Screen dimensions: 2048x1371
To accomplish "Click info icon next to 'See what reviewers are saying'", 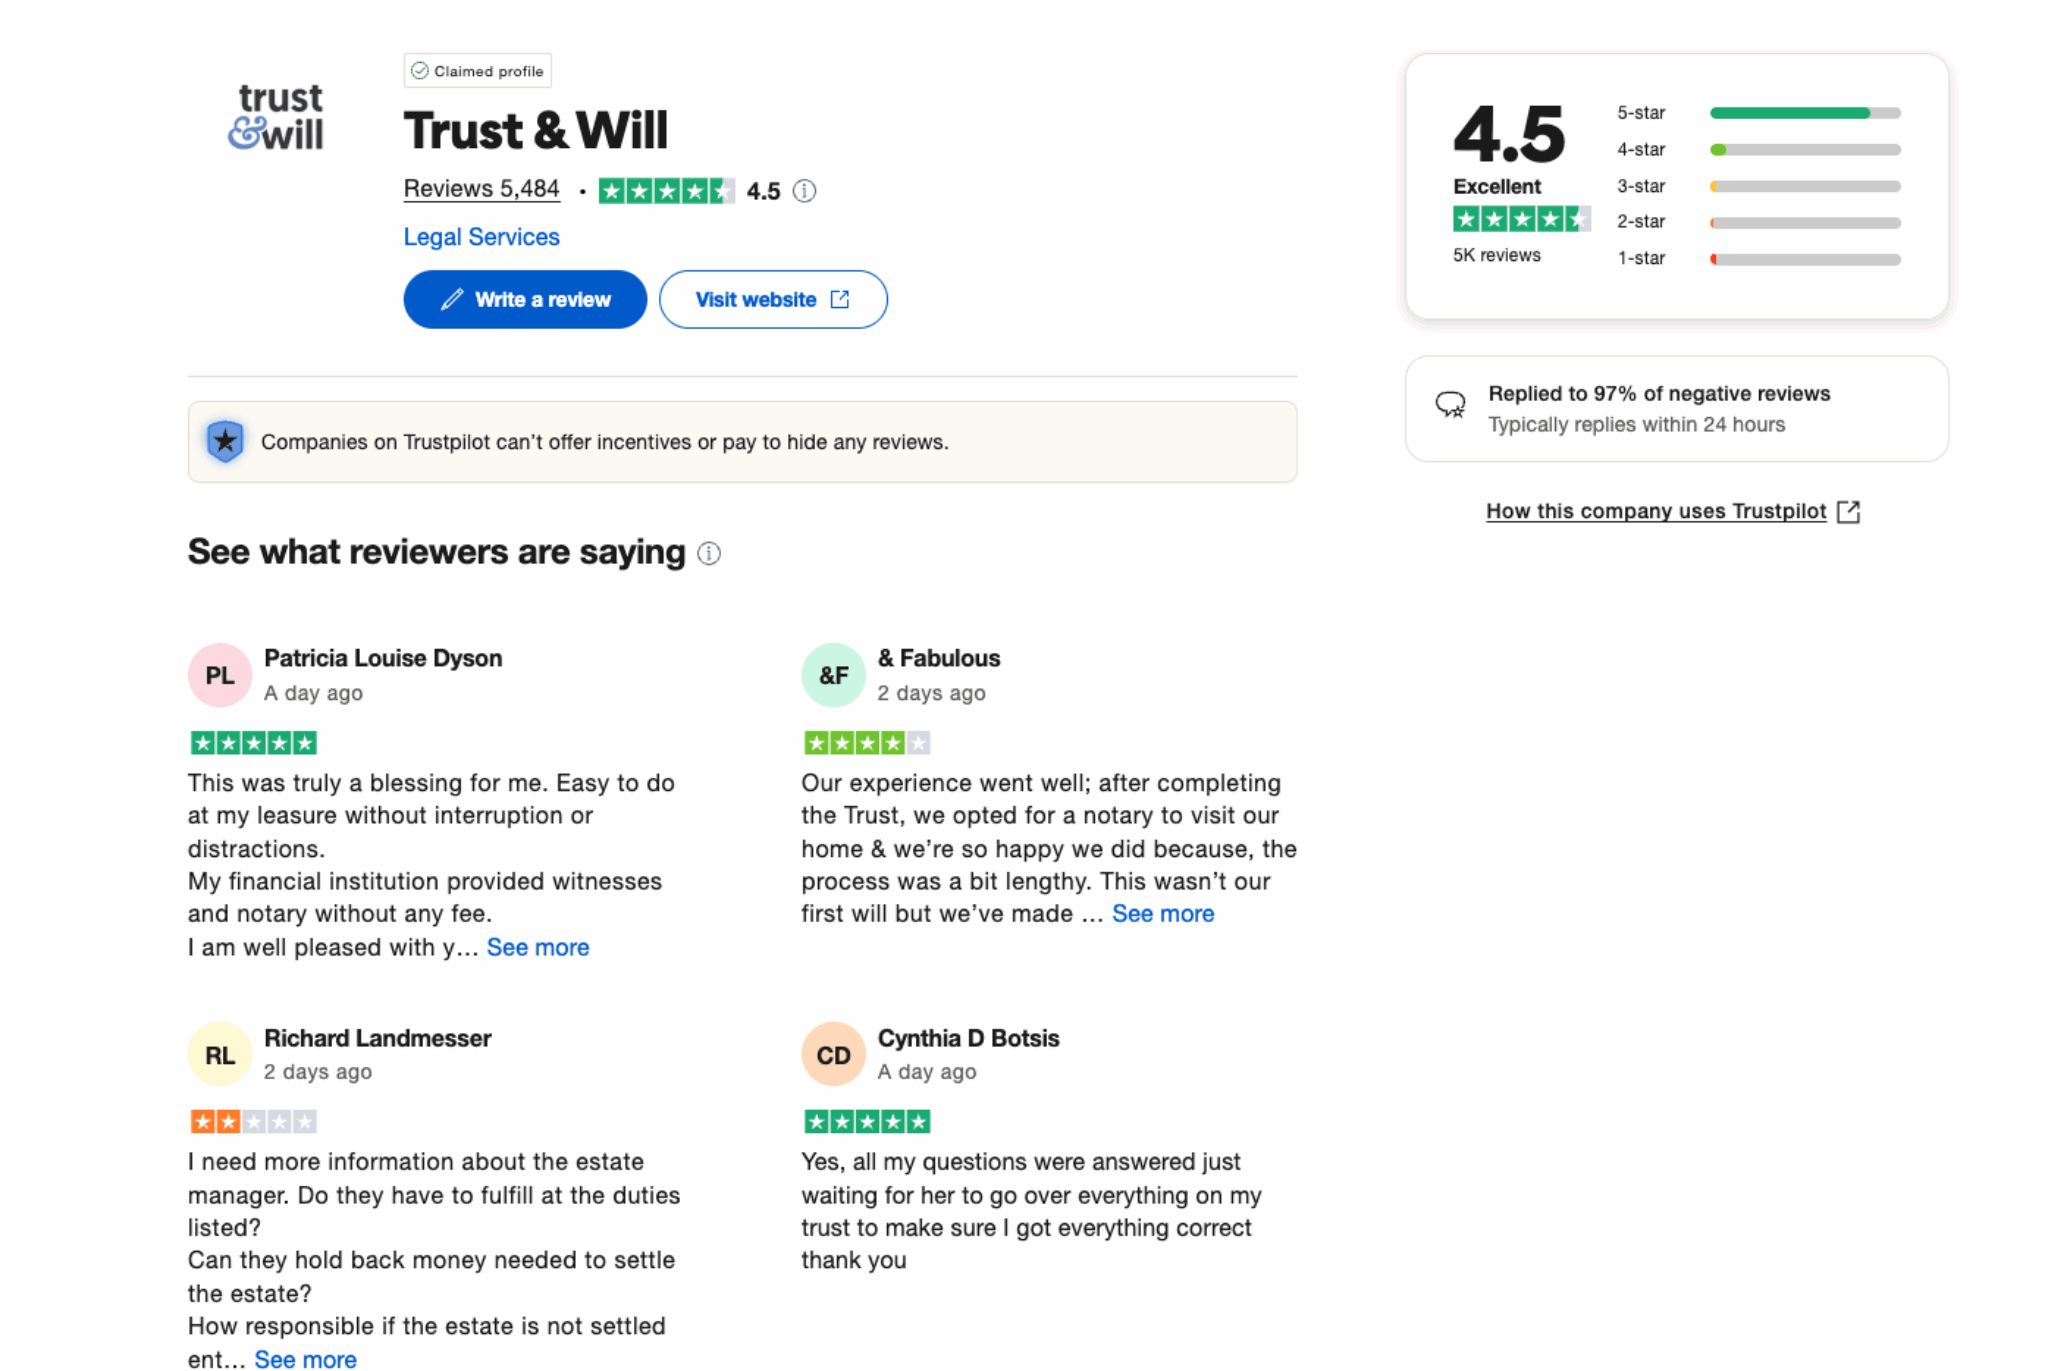I will tap(708, 553).
